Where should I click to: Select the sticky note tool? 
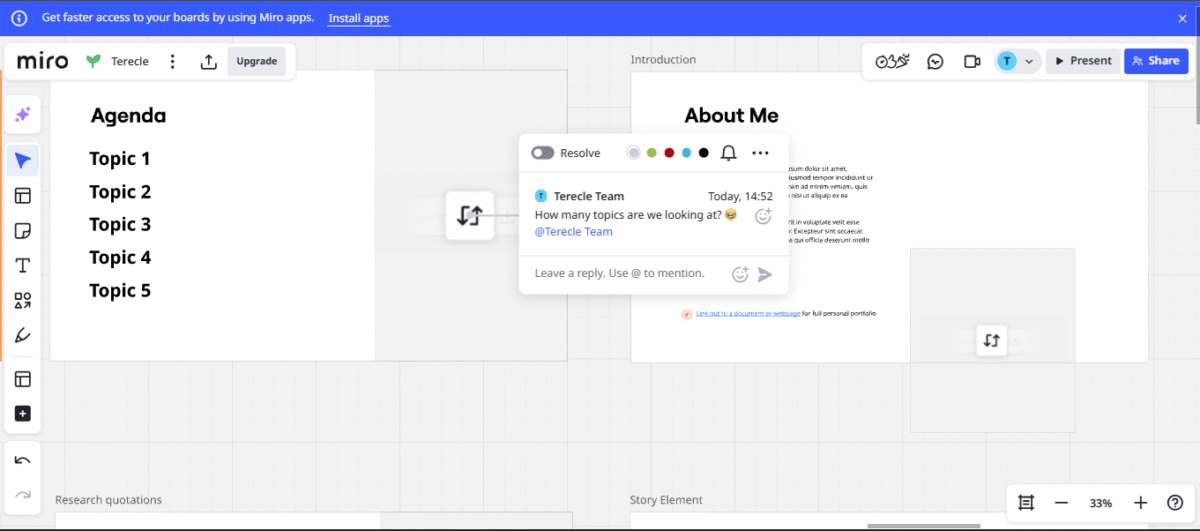tap(22, 231)
